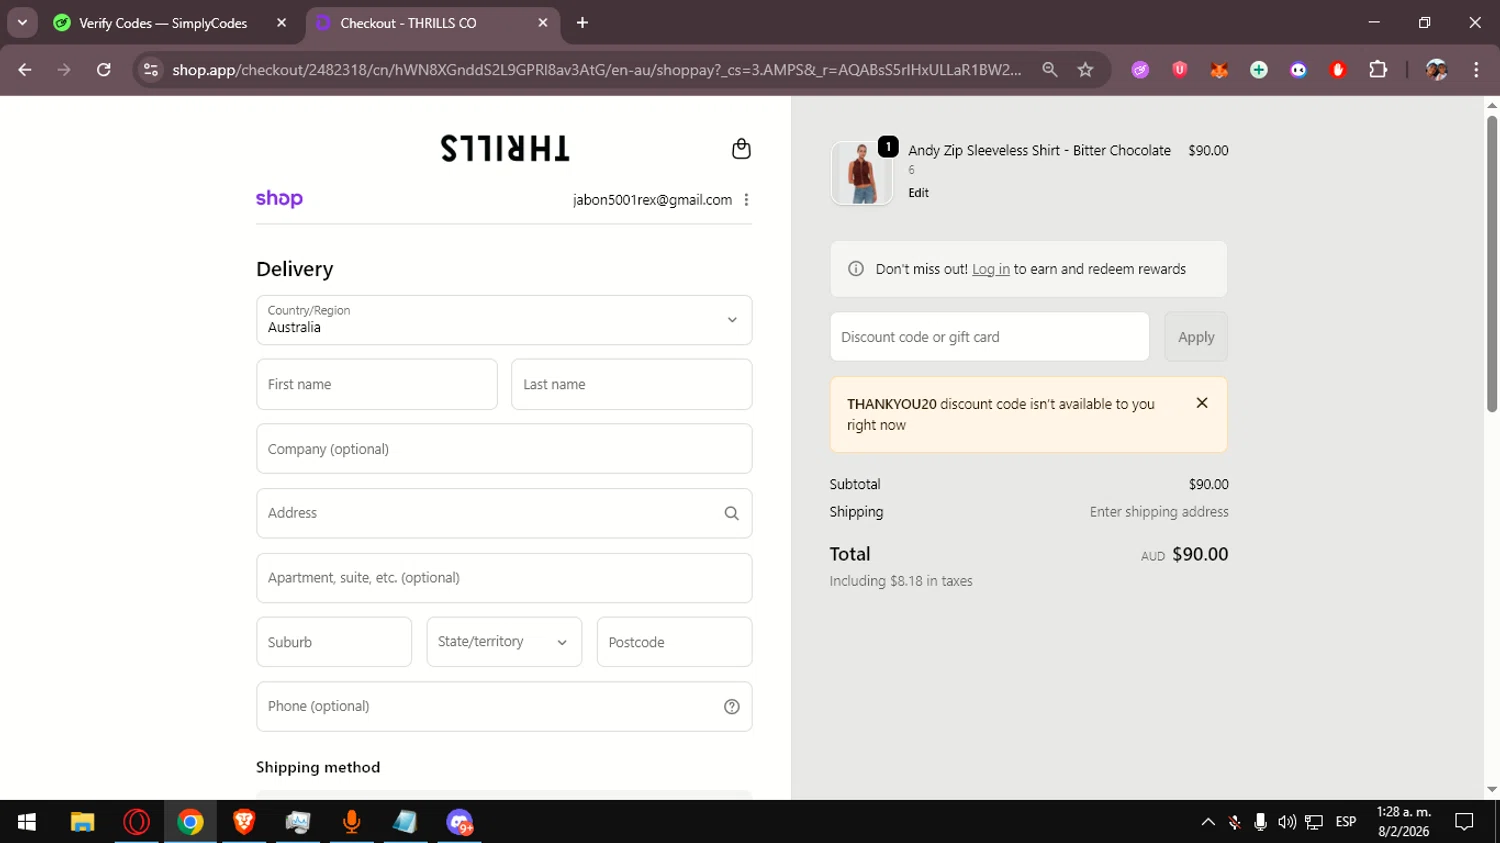Open the MetaMask fox extension
Image resolution: width=1500 pixels, height=843 pixels.
[1219, 70]
